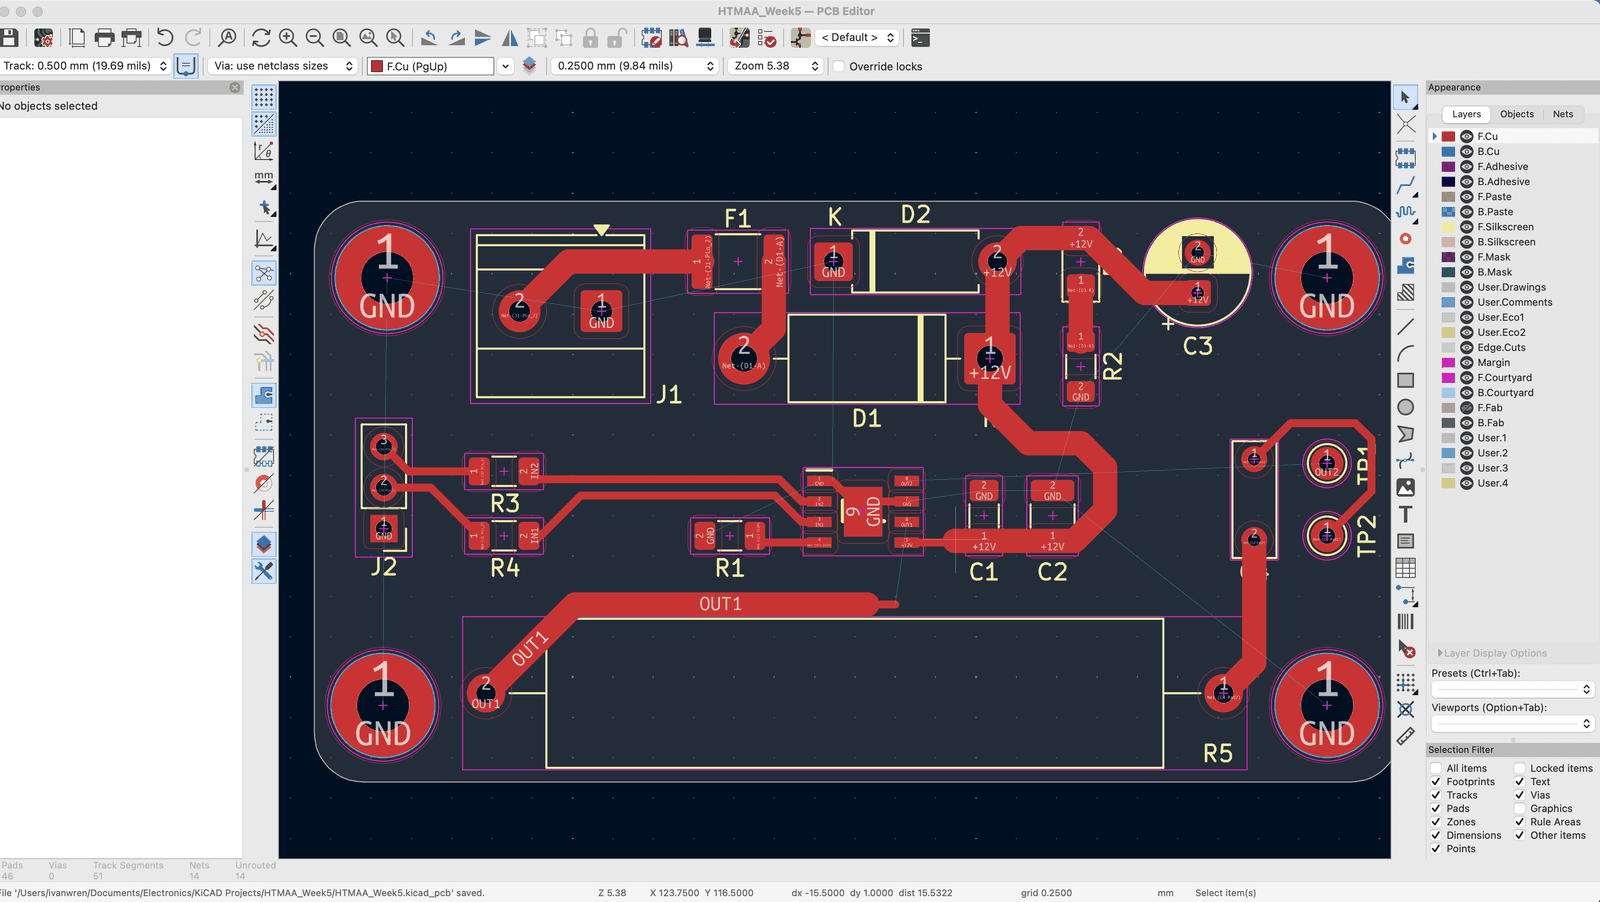Click the Zoom Out magnifier
The width and height of the screenshot is (1600, 902).
pos(315,38)
